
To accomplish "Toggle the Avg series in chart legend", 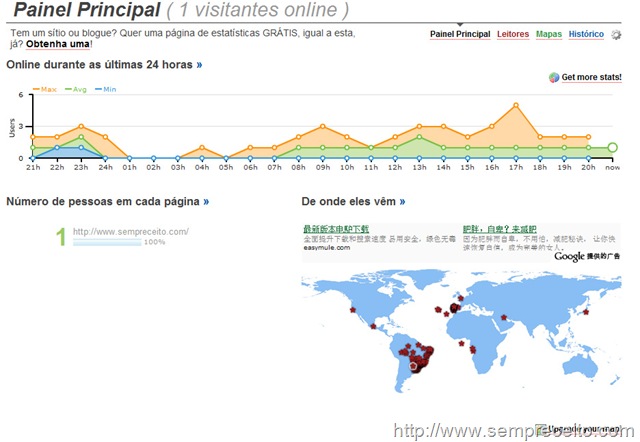I will point(76,89).
